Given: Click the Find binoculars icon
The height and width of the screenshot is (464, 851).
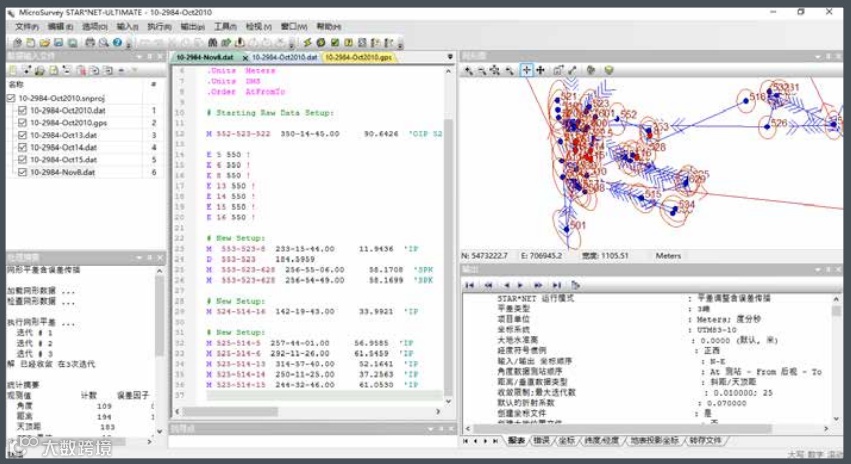Looking at the screenshot, I should click(212, 42).
